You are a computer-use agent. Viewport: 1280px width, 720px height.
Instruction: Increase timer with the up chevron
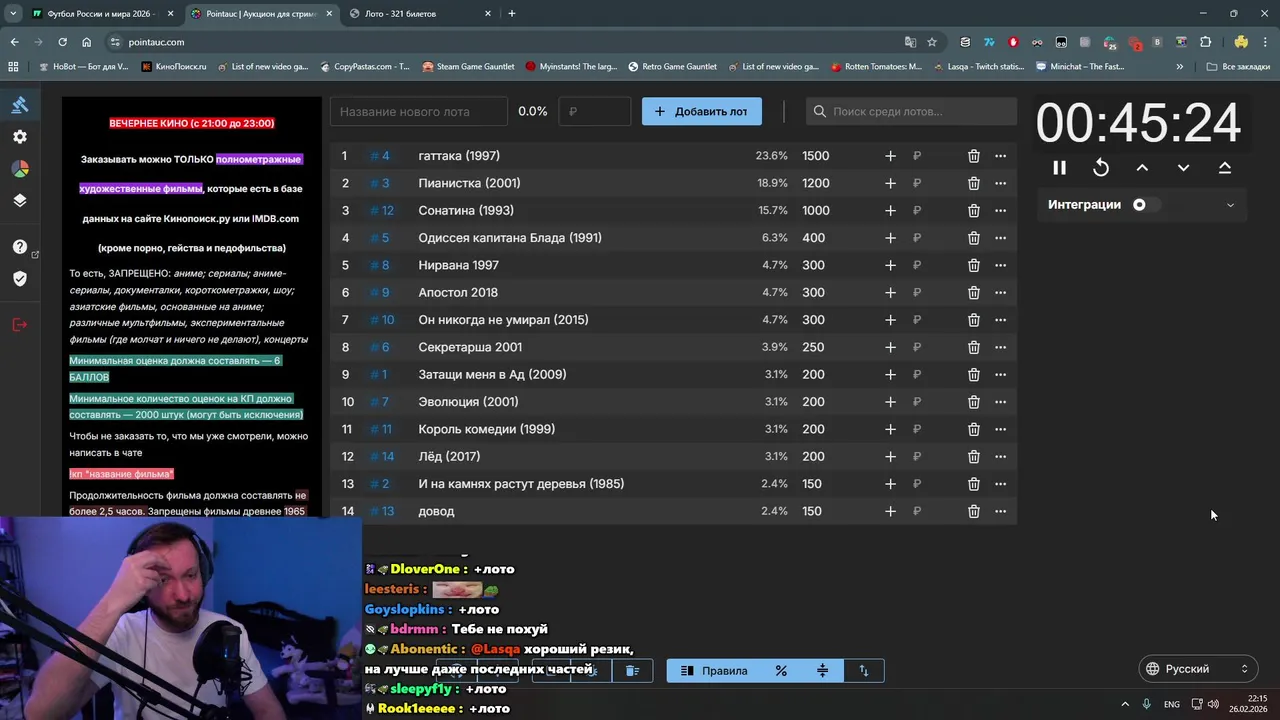point(1142,168)
